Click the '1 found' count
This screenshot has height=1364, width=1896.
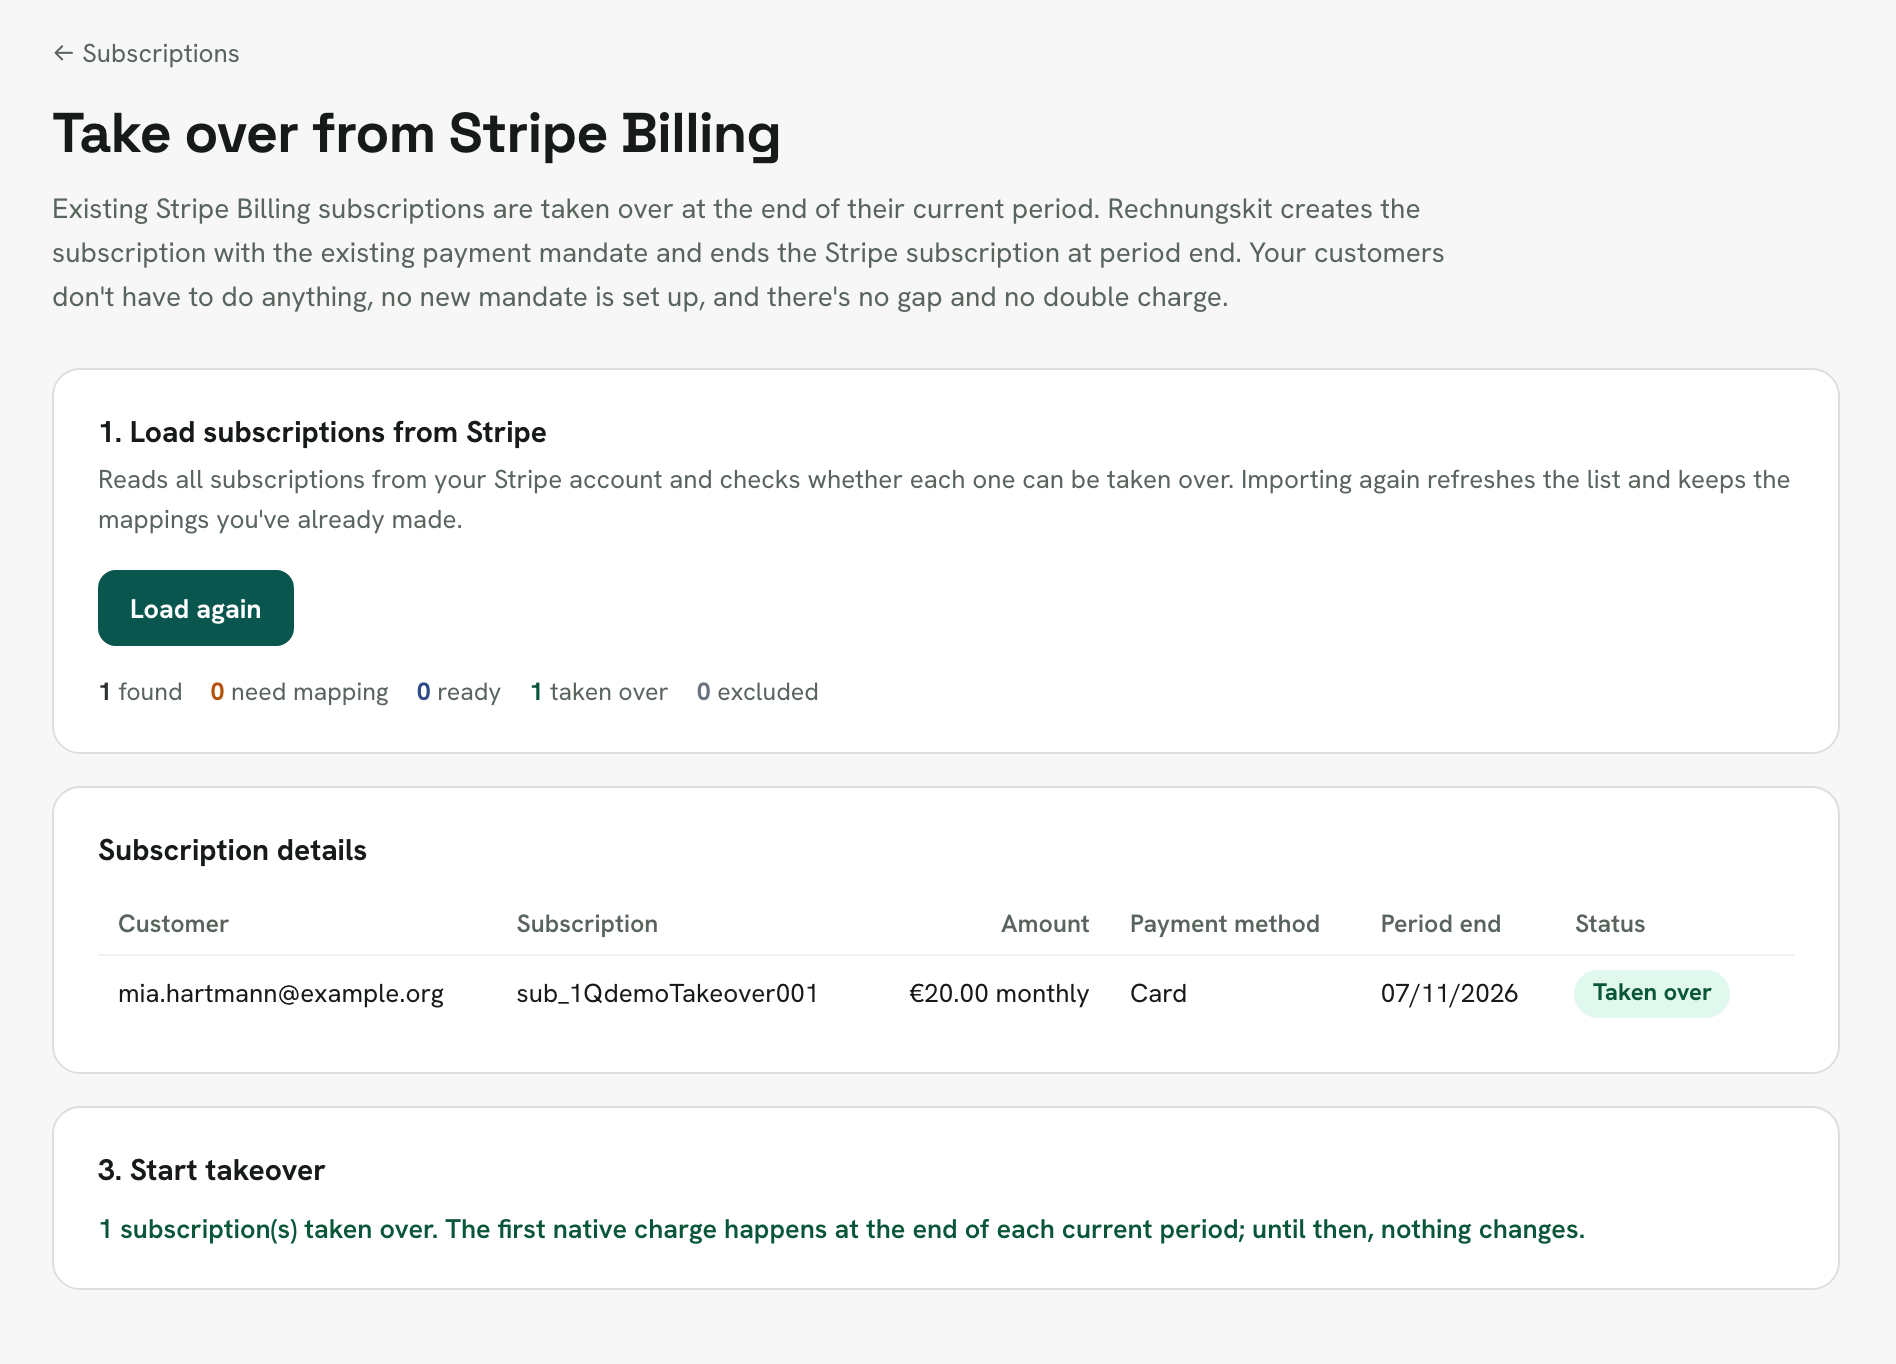click(x=140, y=692)
